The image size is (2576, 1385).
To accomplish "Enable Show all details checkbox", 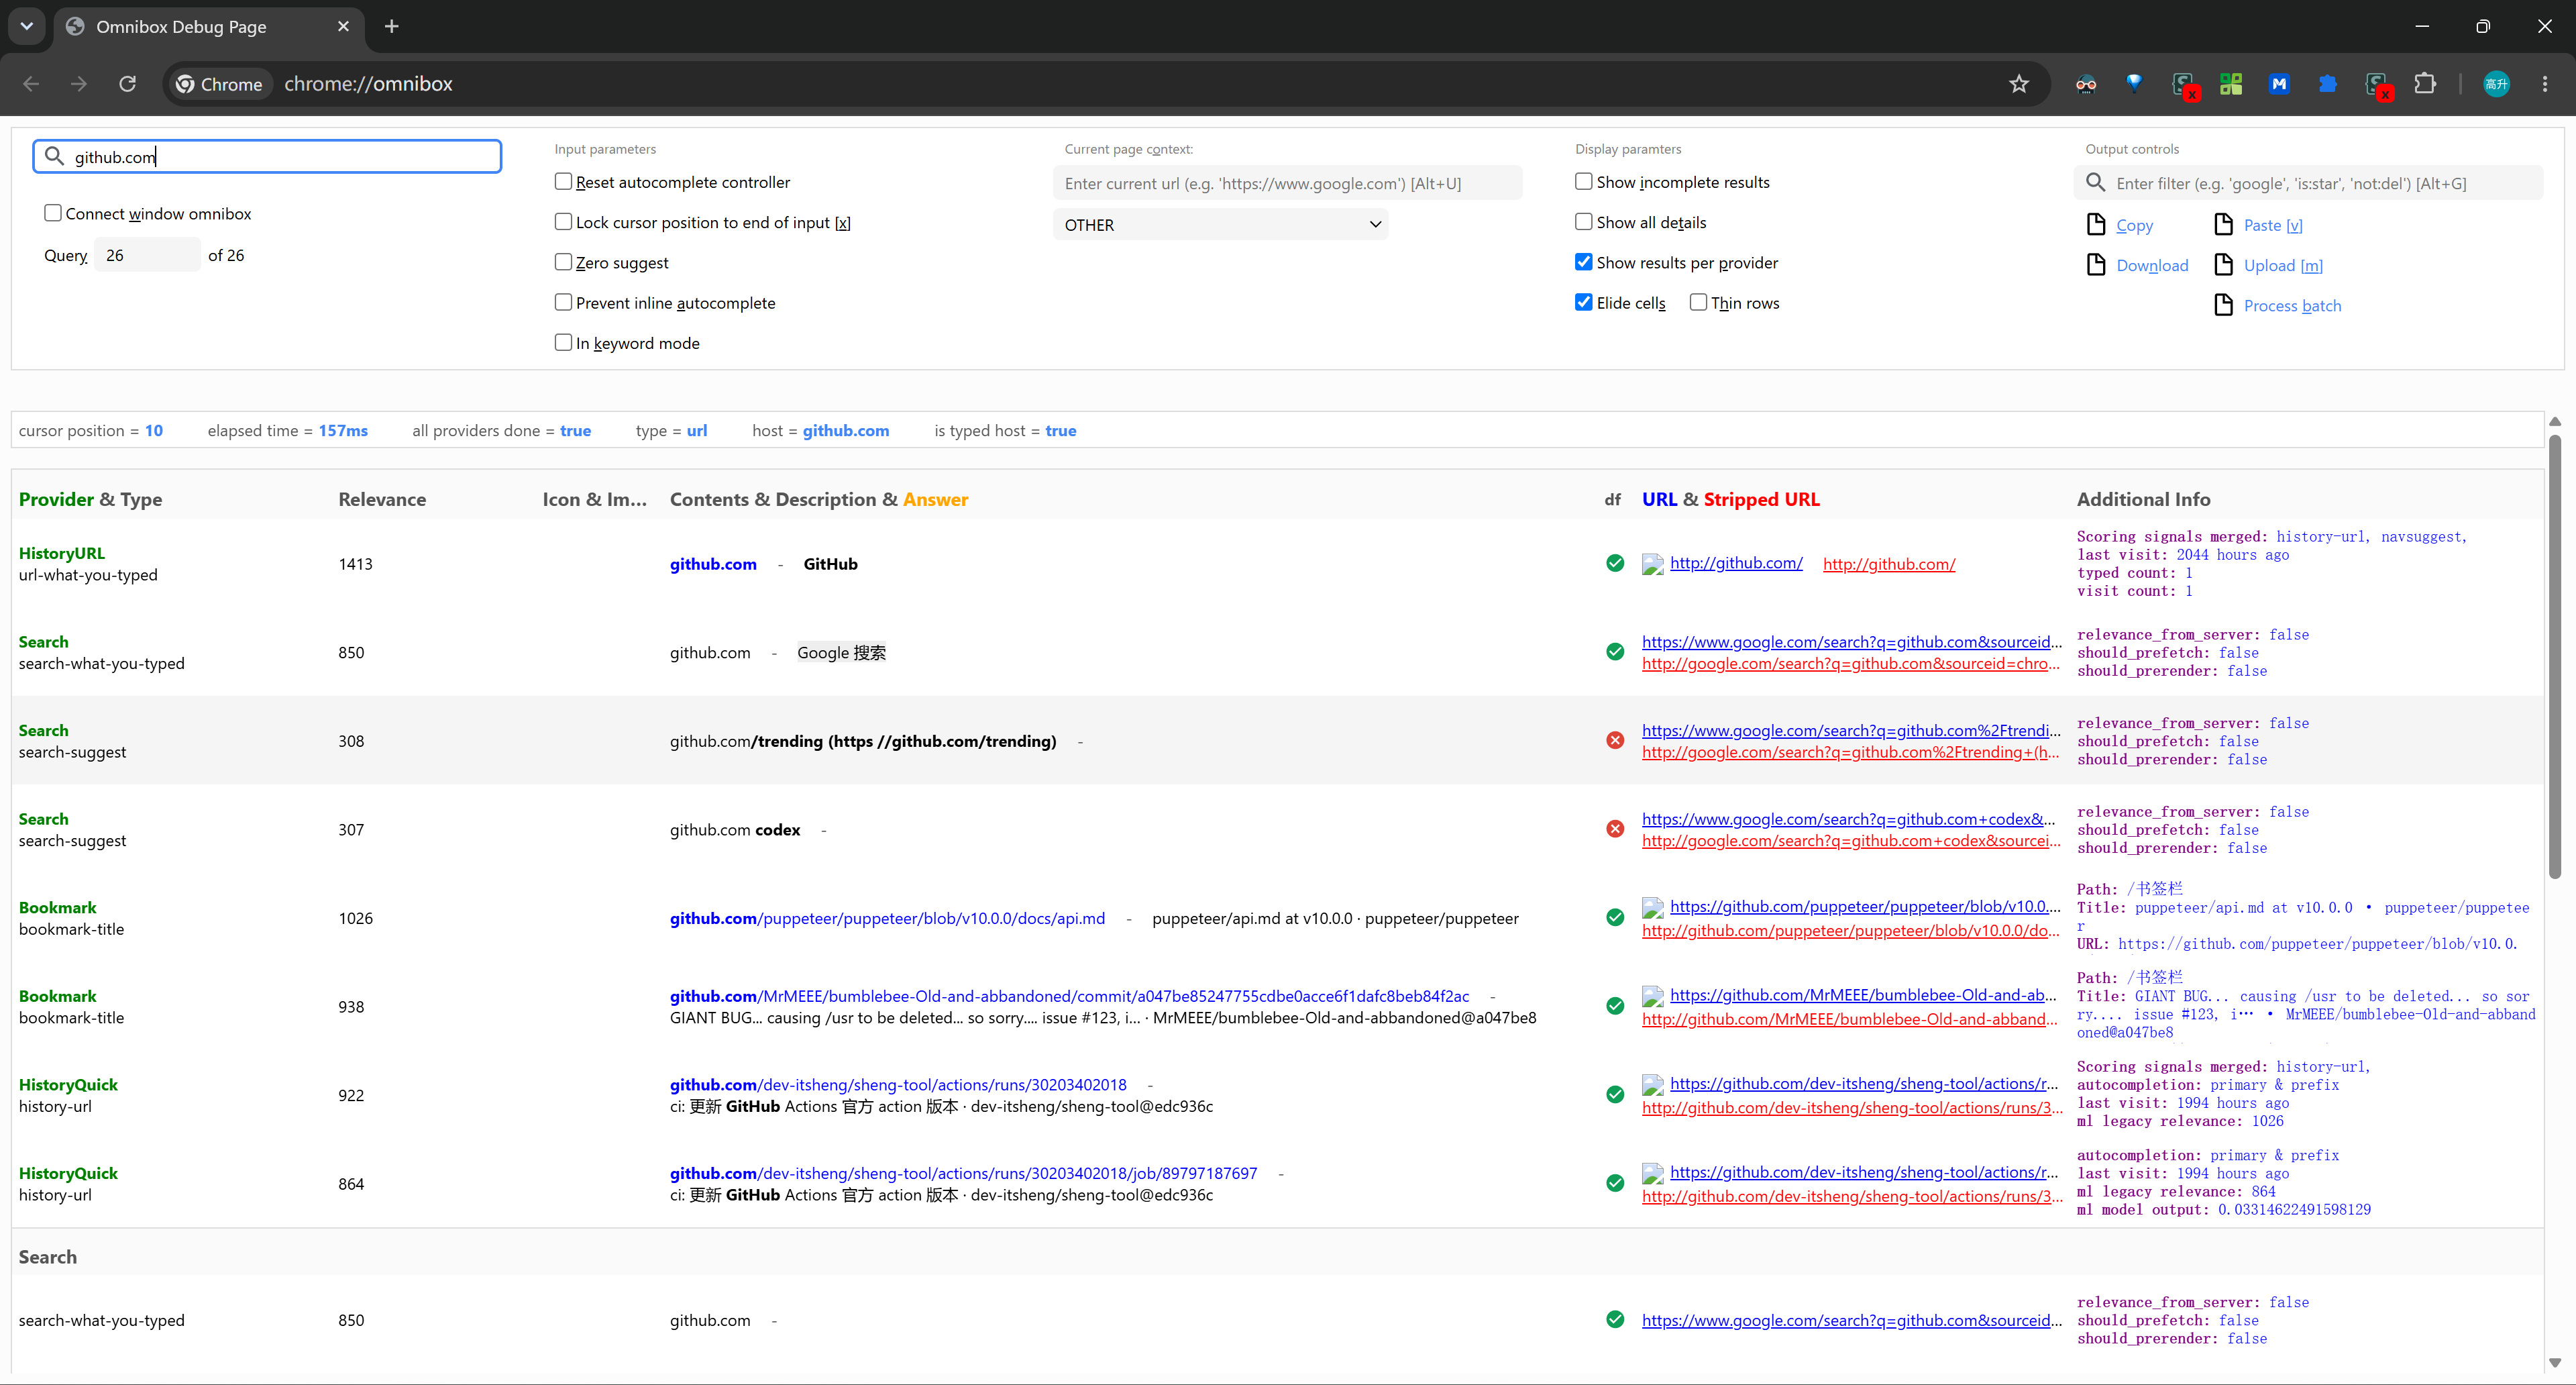I will pyautogui.click(x=1584, y=222).
